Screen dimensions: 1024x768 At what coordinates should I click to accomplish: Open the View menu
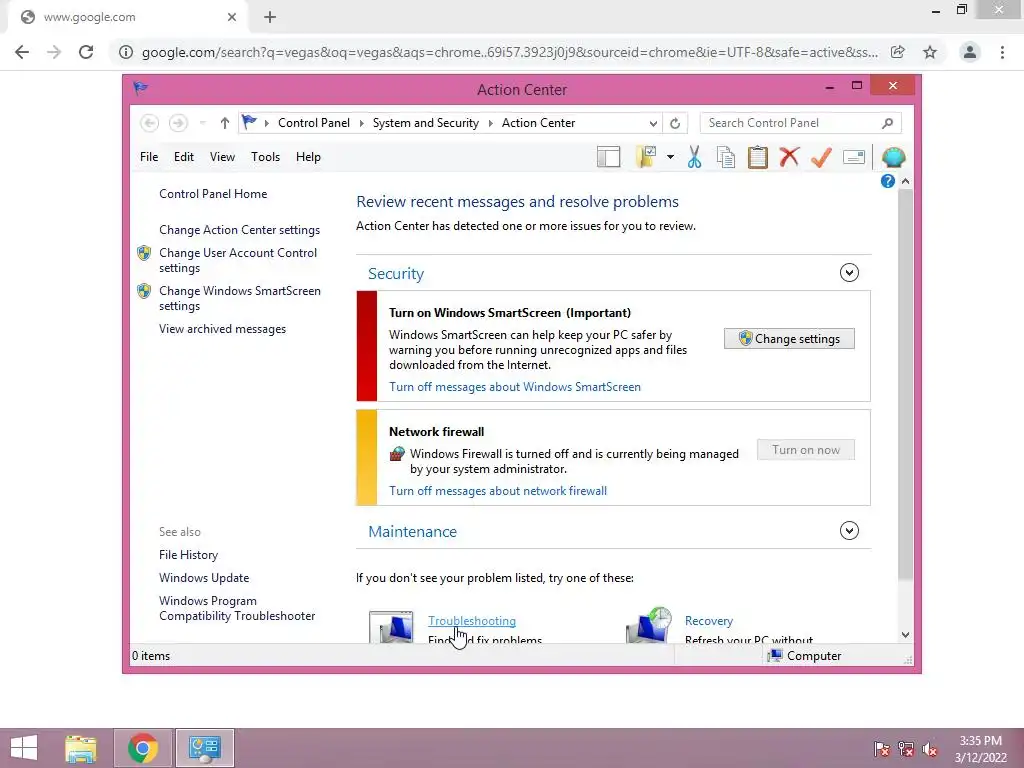pyautogui.click(x=222, y=157)
